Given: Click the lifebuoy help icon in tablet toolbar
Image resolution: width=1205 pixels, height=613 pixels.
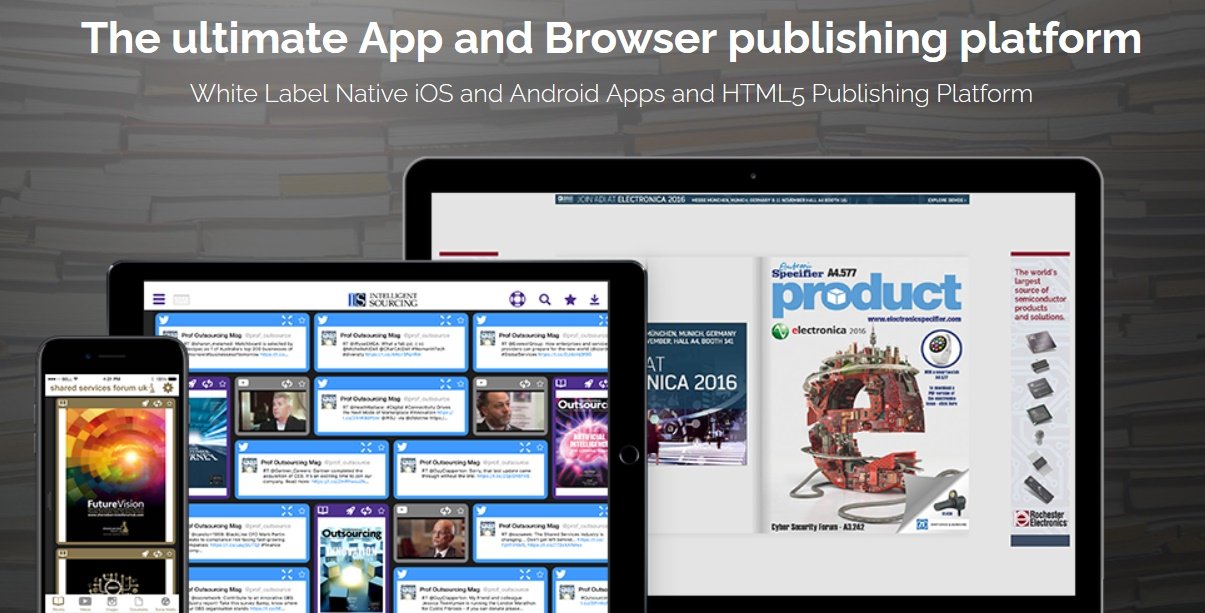Looking at the screenshot, I should point(517,299).
